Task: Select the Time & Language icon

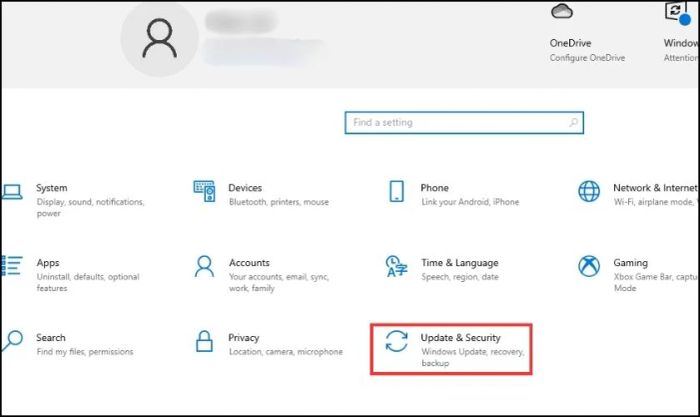Action: click(396, 266)
